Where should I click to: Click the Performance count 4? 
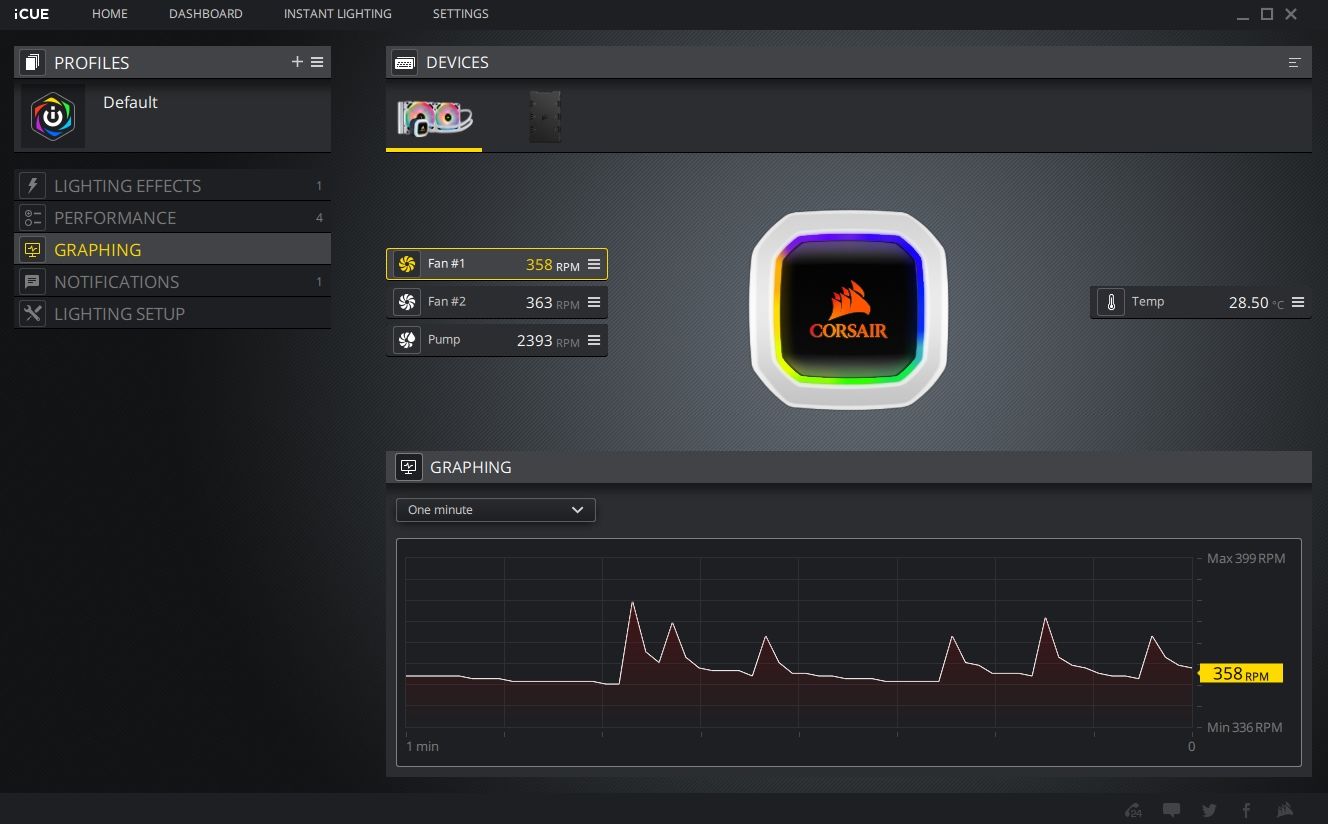coord(319,218)
